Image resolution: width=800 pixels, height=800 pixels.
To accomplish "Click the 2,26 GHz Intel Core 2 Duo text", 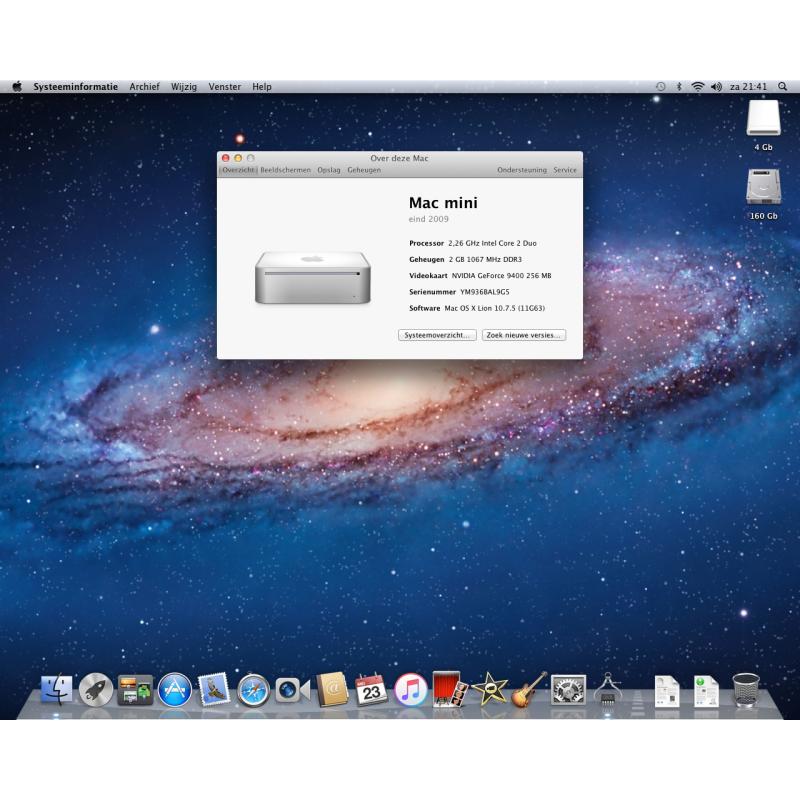I will tap(492, 243).
